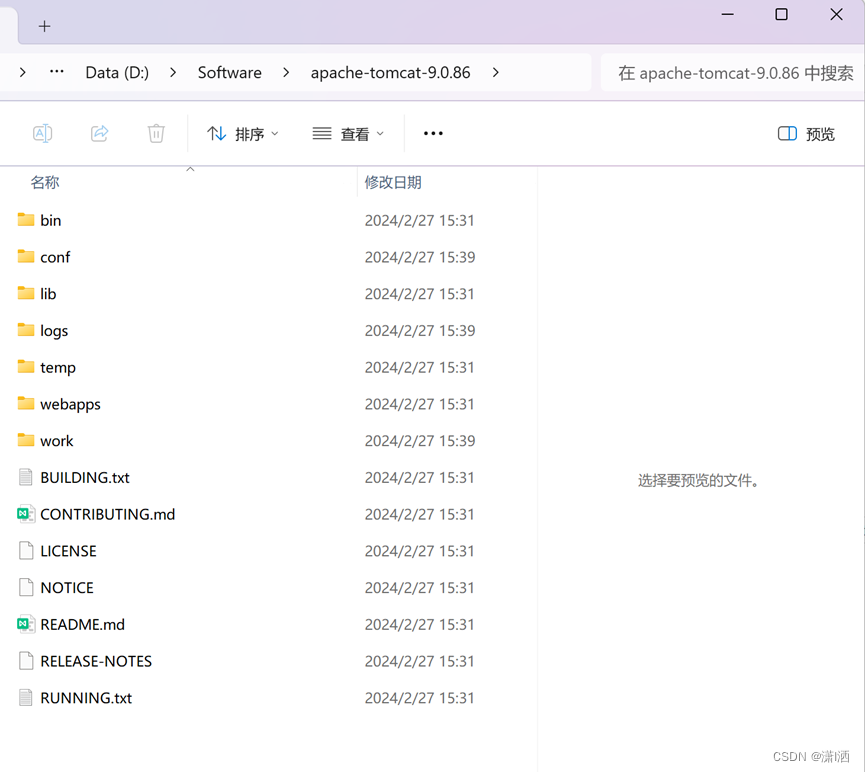Viewport: 865px width, 772px height.
Task: Maximize the File Explorer window
Action: coord(781,14)
